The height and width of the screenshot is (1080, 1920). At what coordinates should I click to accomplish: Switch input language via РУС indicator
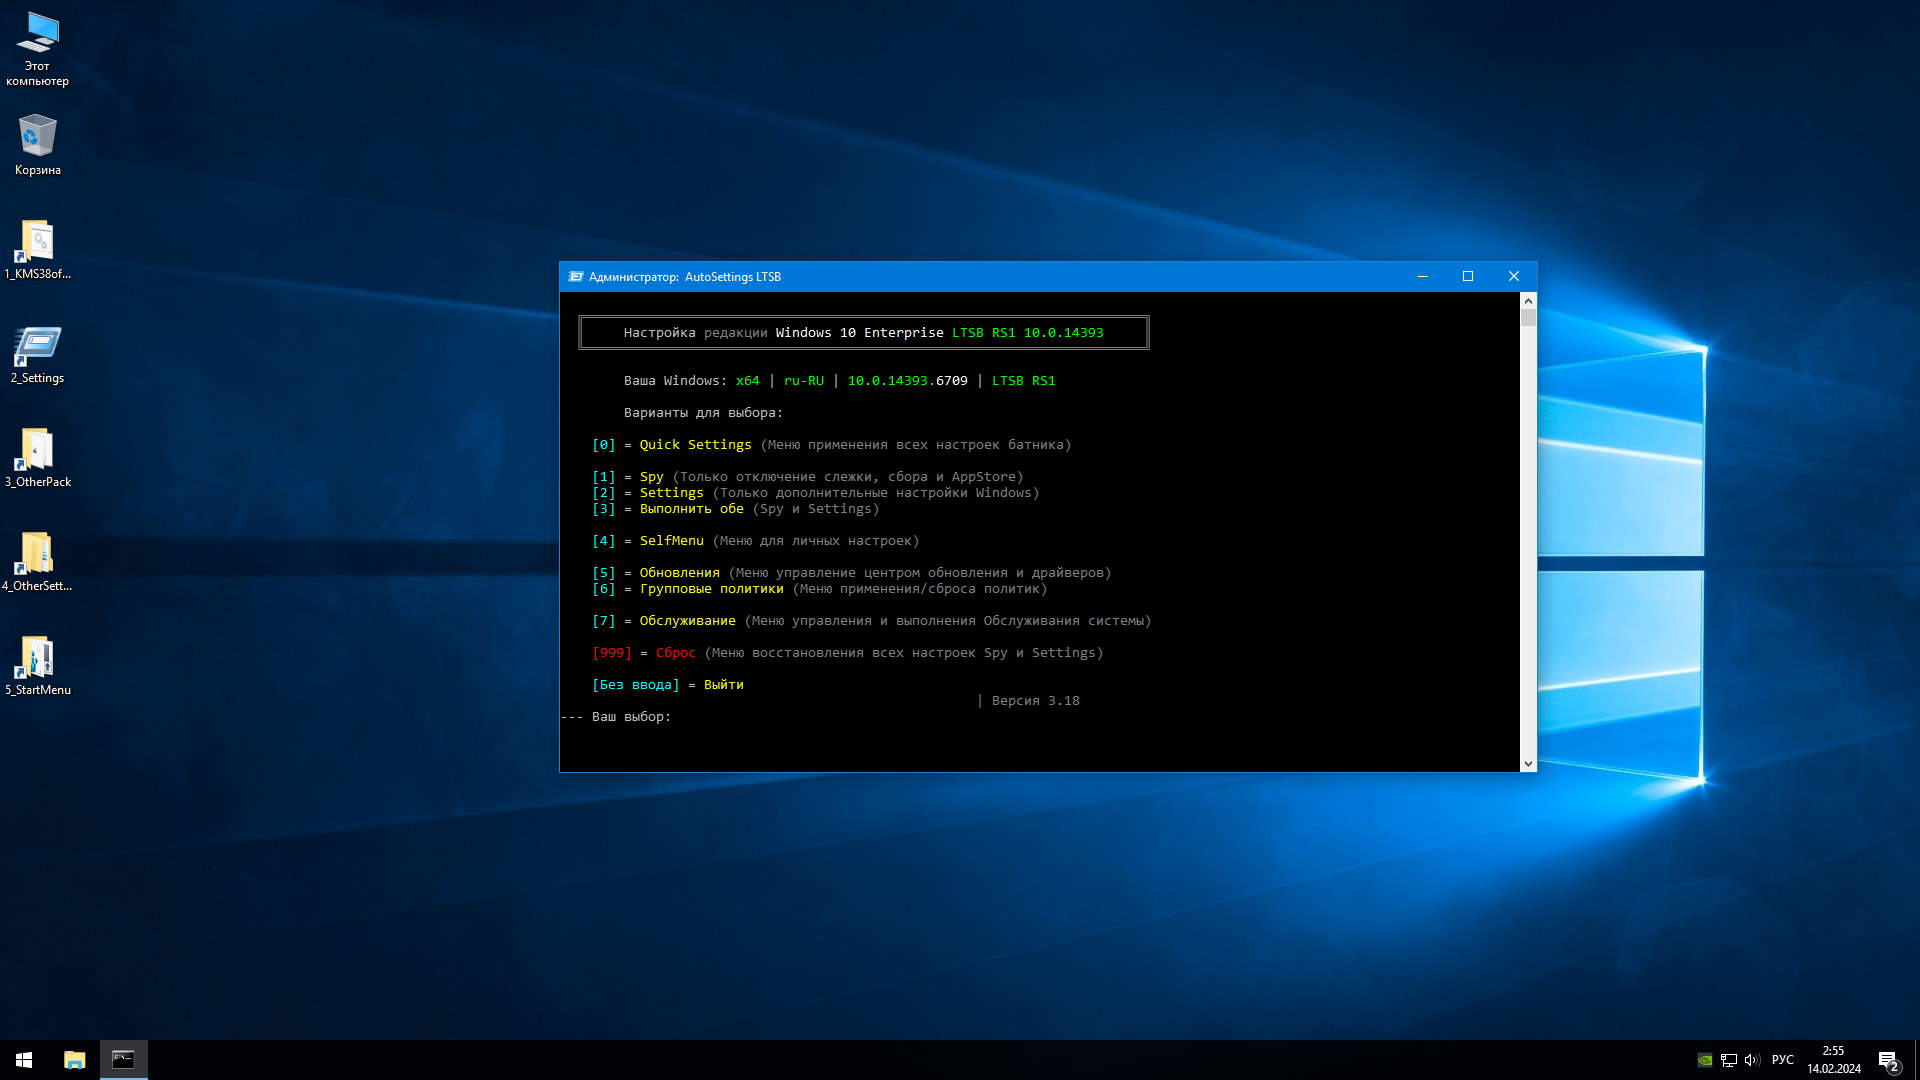tap(1782, 1060)
